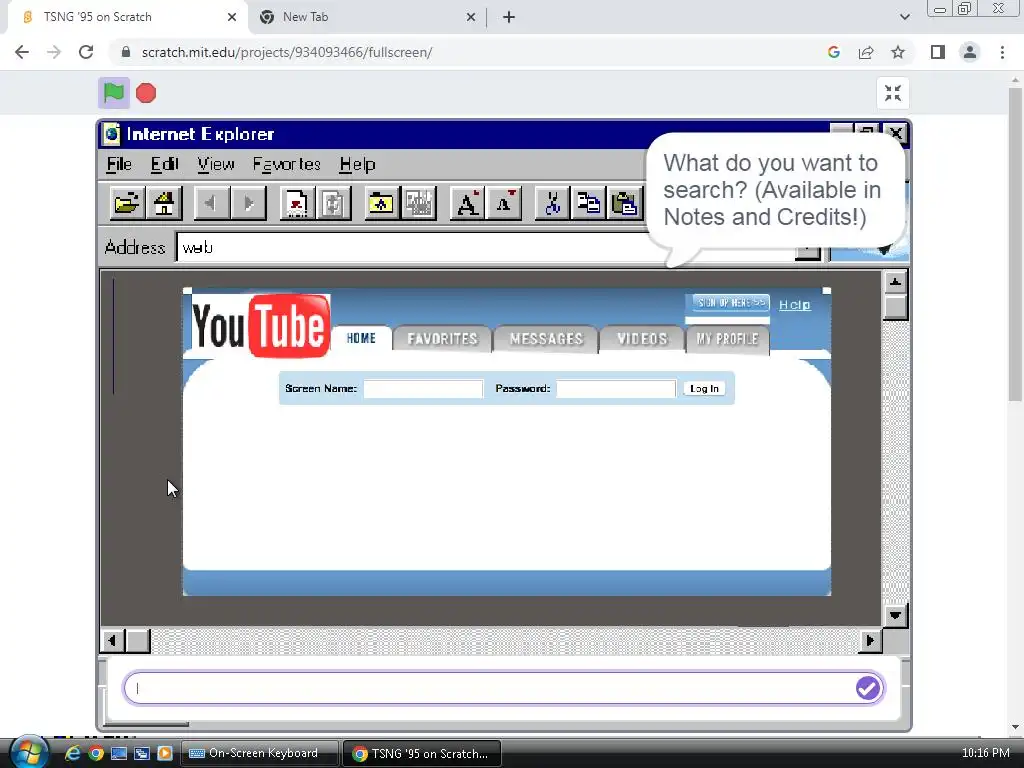Reload the Chrome page
The image size is (1024, 768).
[x=86, y=52]
